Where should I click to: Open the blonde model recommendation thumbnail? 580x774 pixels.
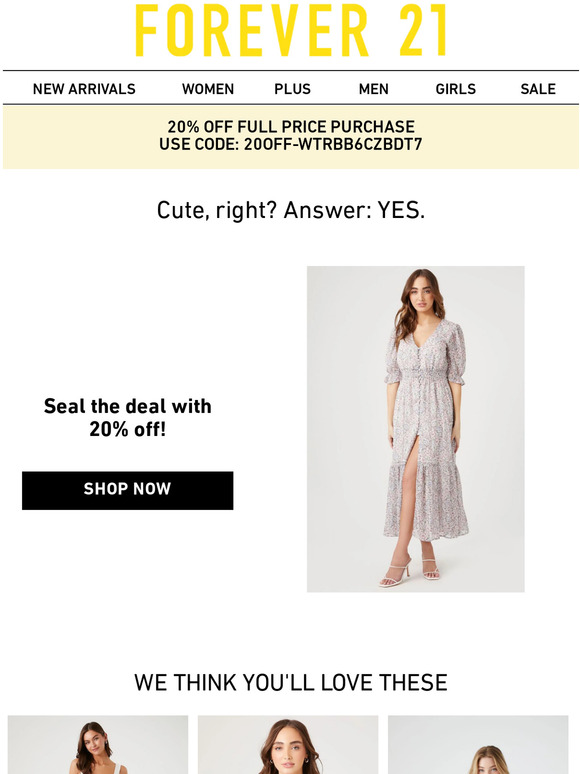pyautogui.click(x=478, y=744)
